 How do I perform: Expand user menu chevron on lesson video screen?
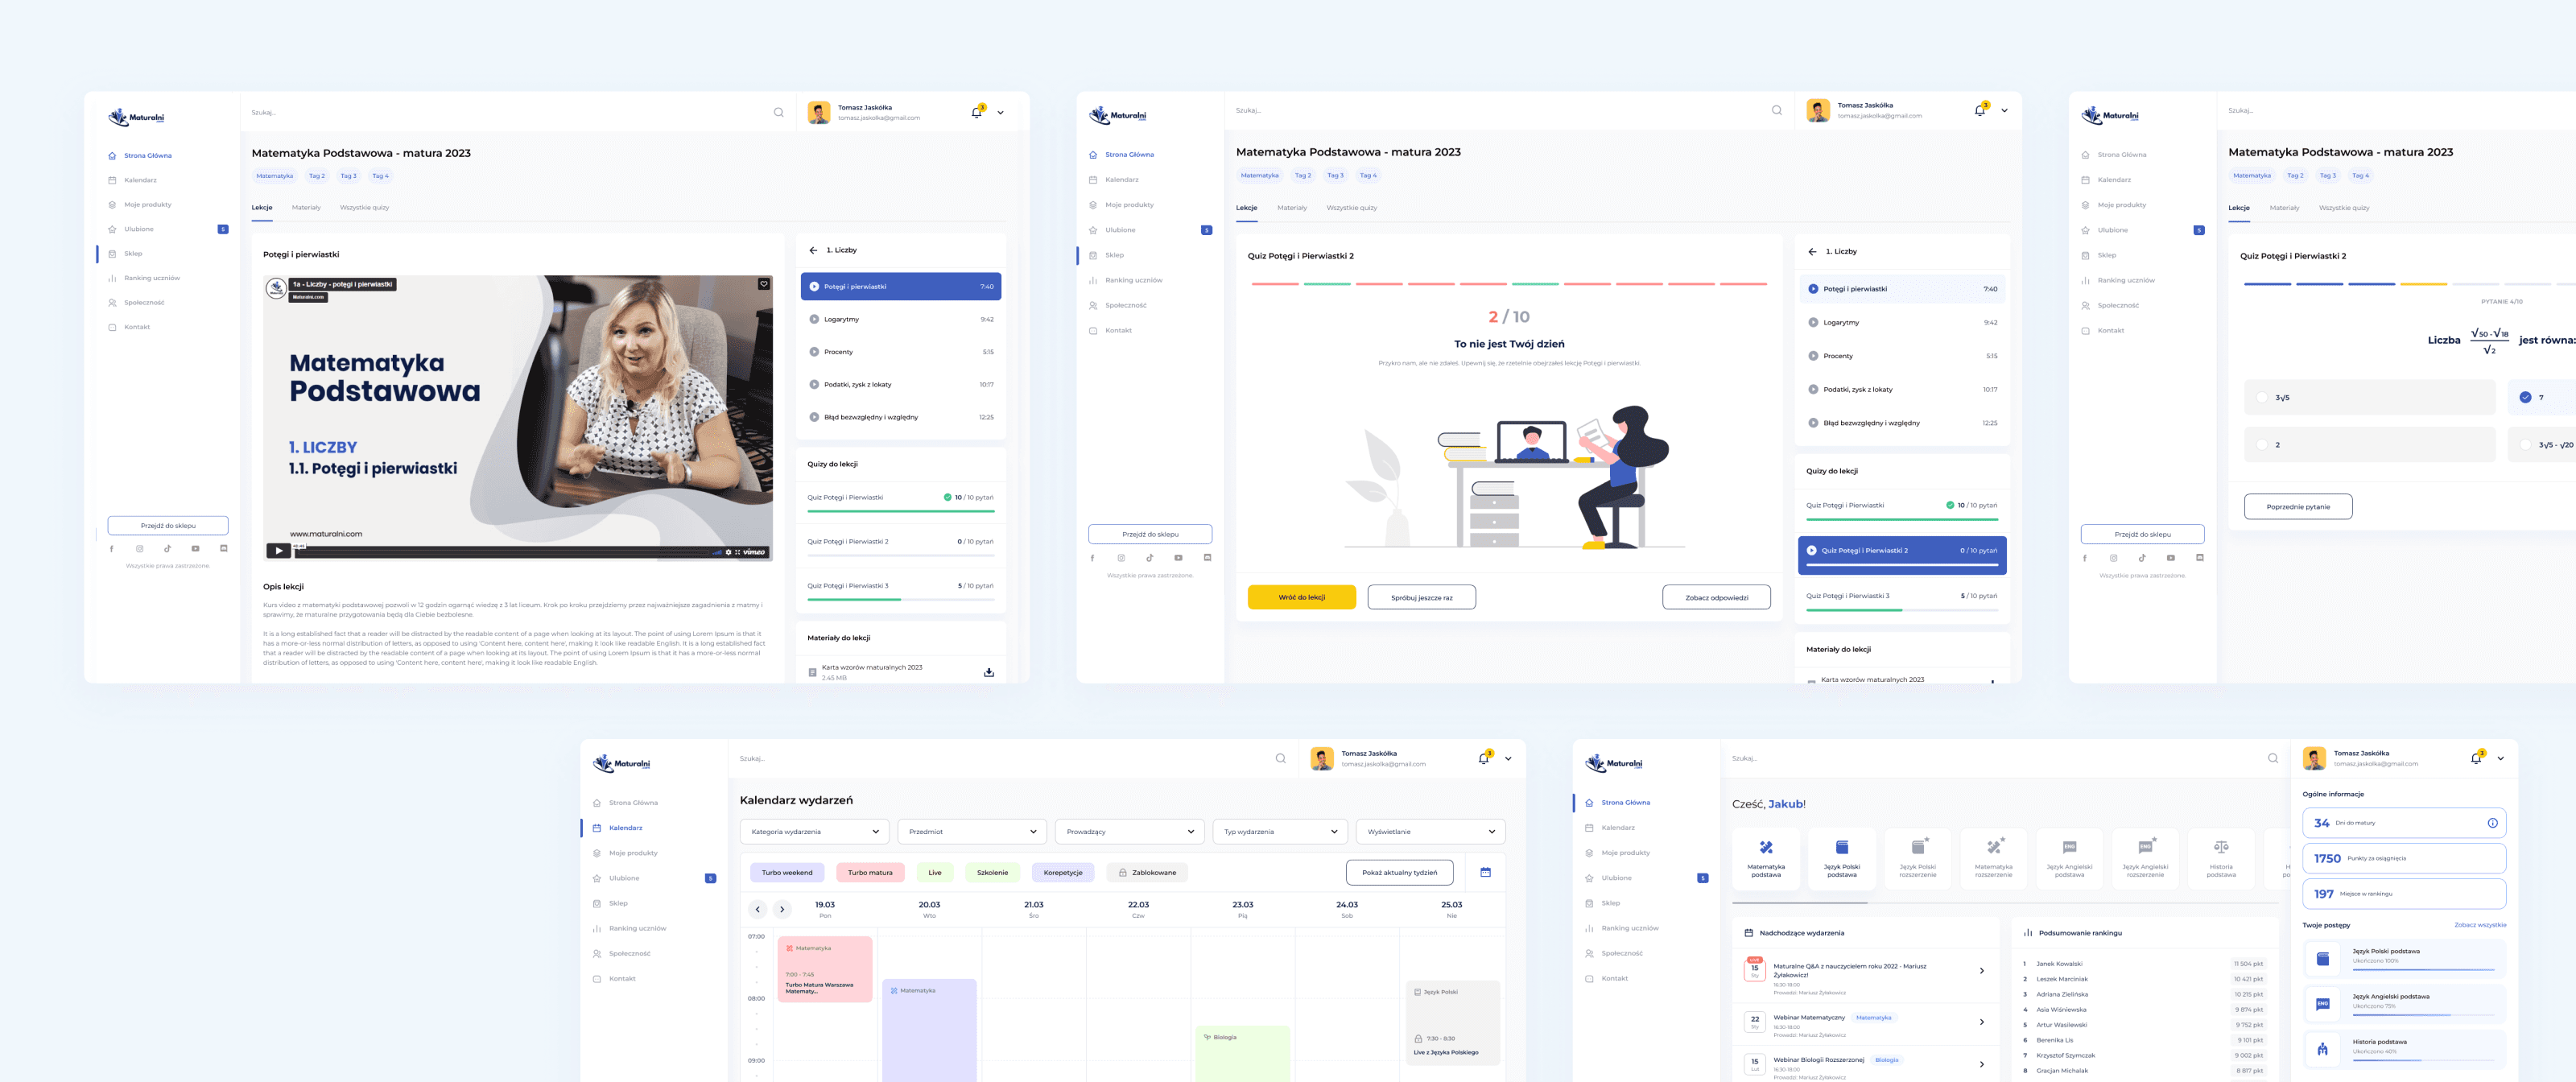[x=1000, y=113]
